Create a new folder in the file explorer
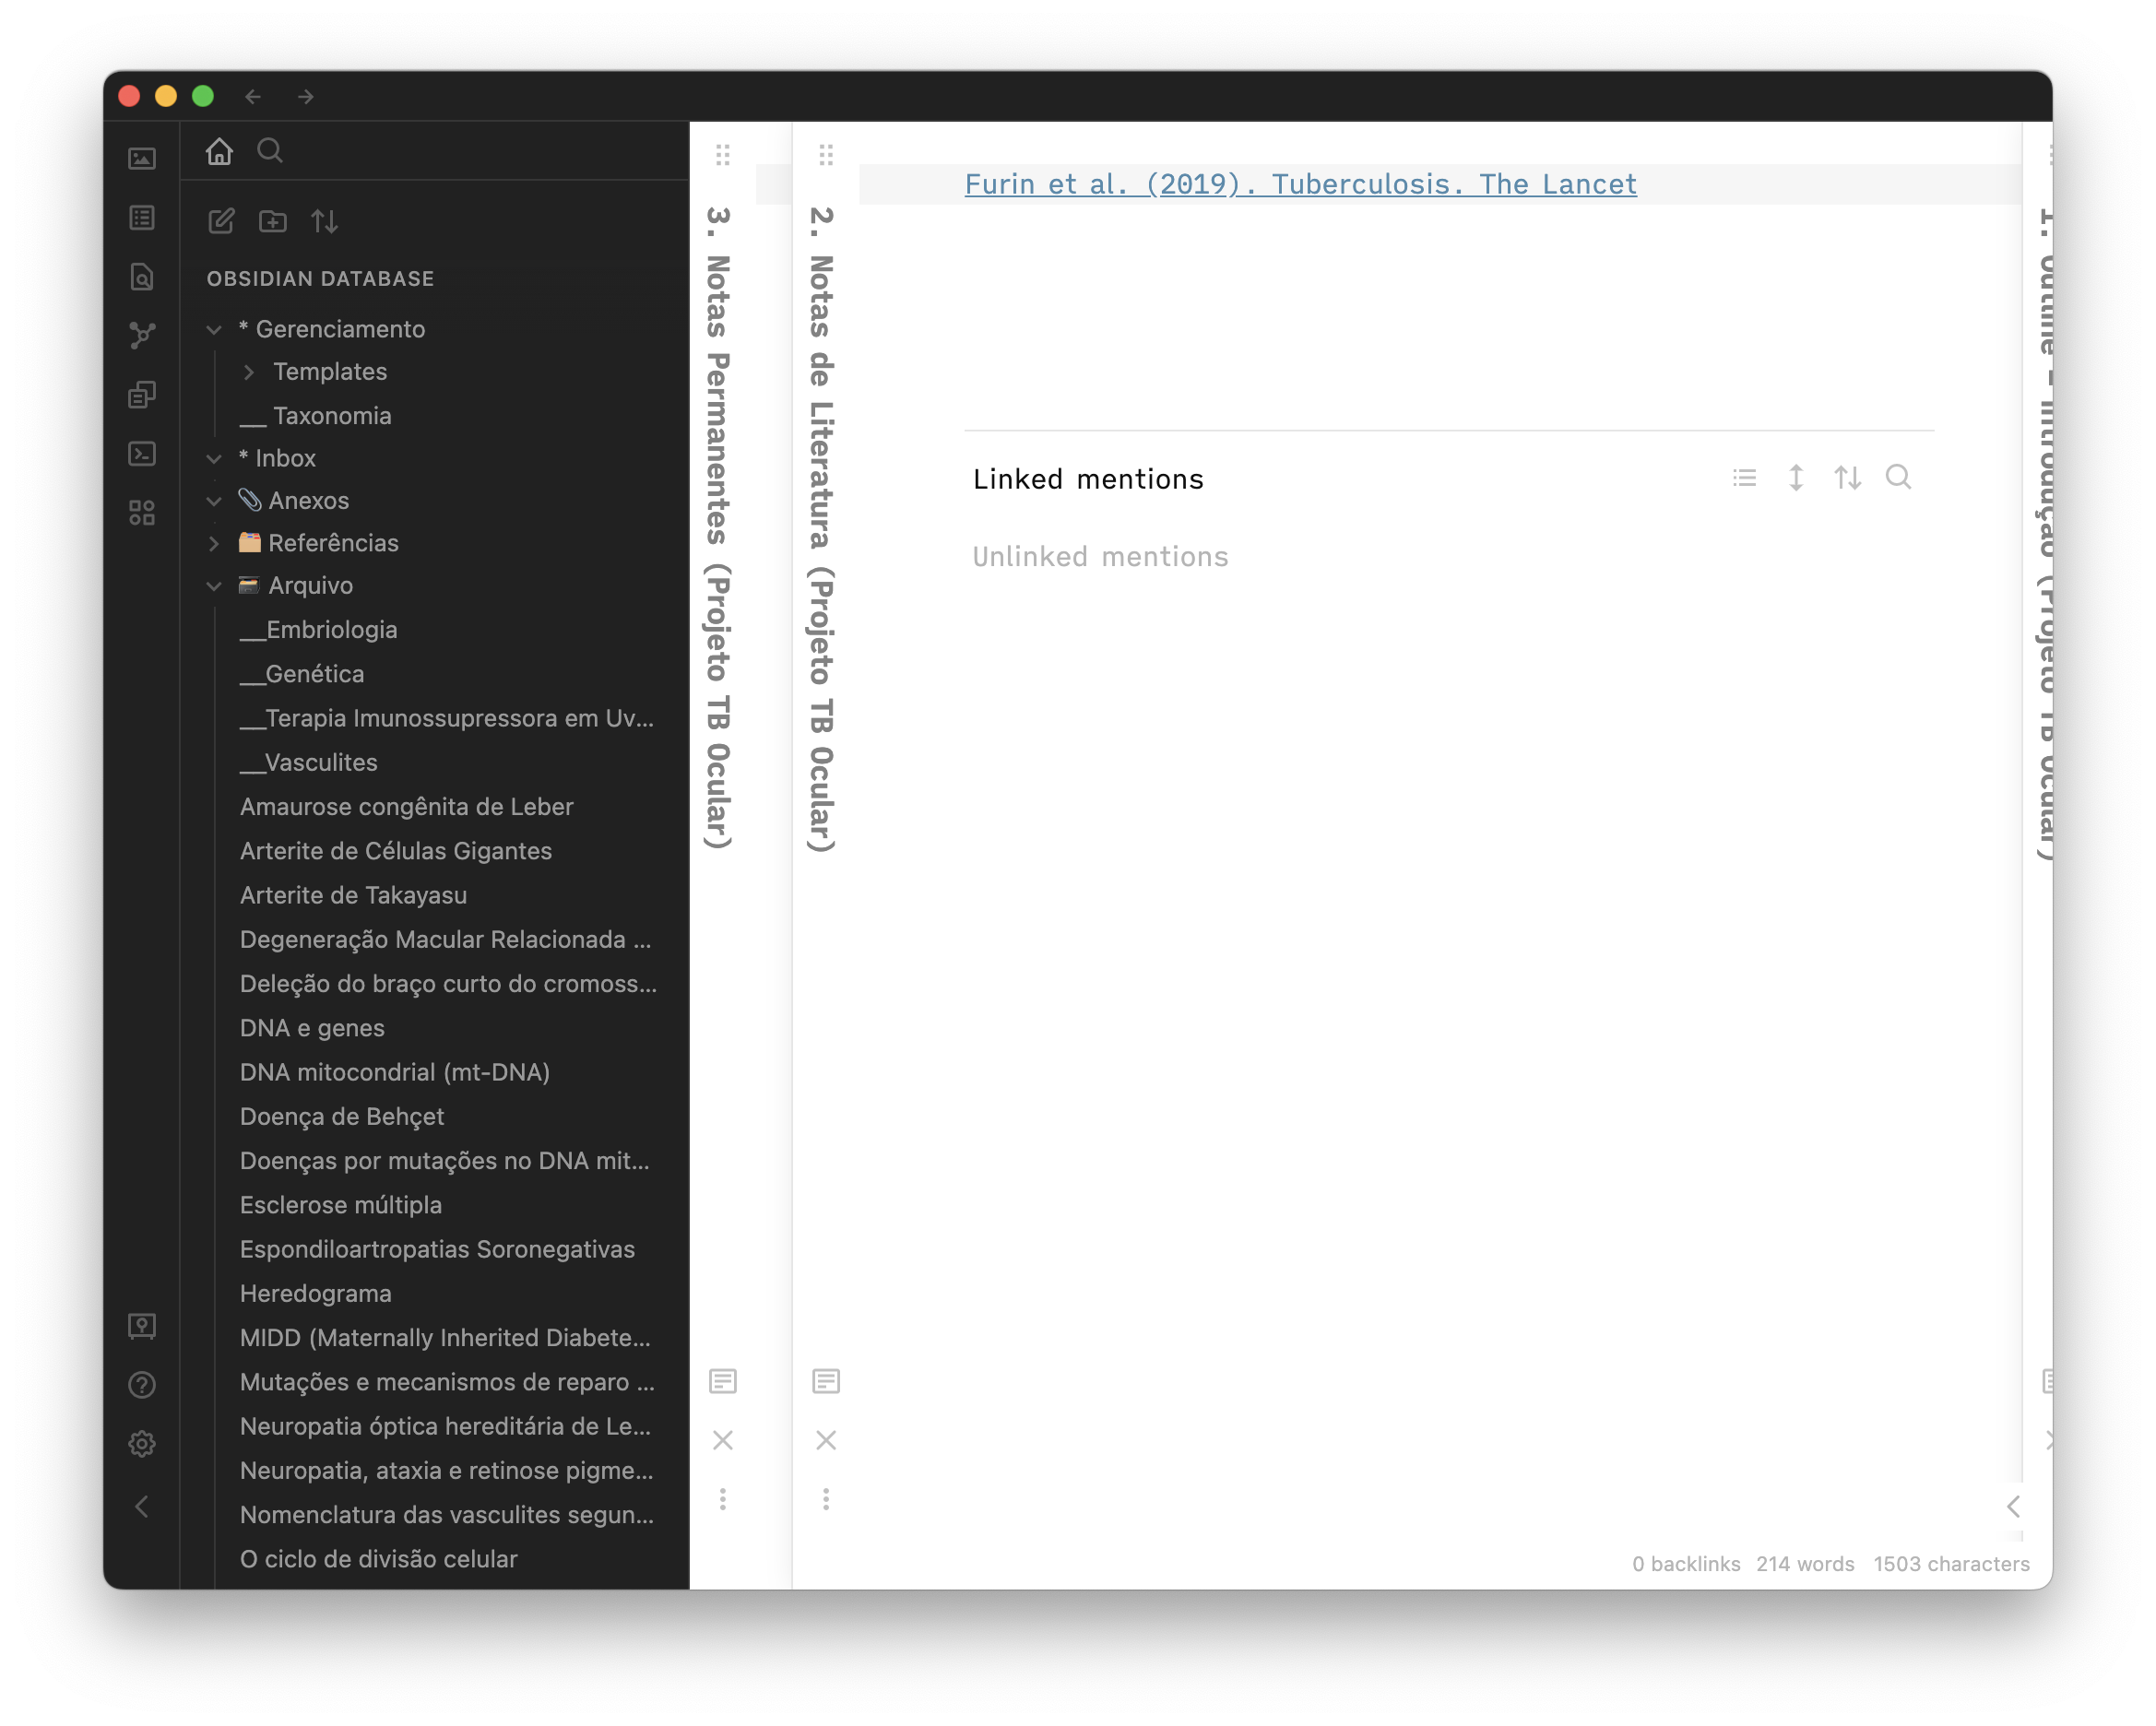Screen dimensions: 2156x1726 (x=272, y=222)
